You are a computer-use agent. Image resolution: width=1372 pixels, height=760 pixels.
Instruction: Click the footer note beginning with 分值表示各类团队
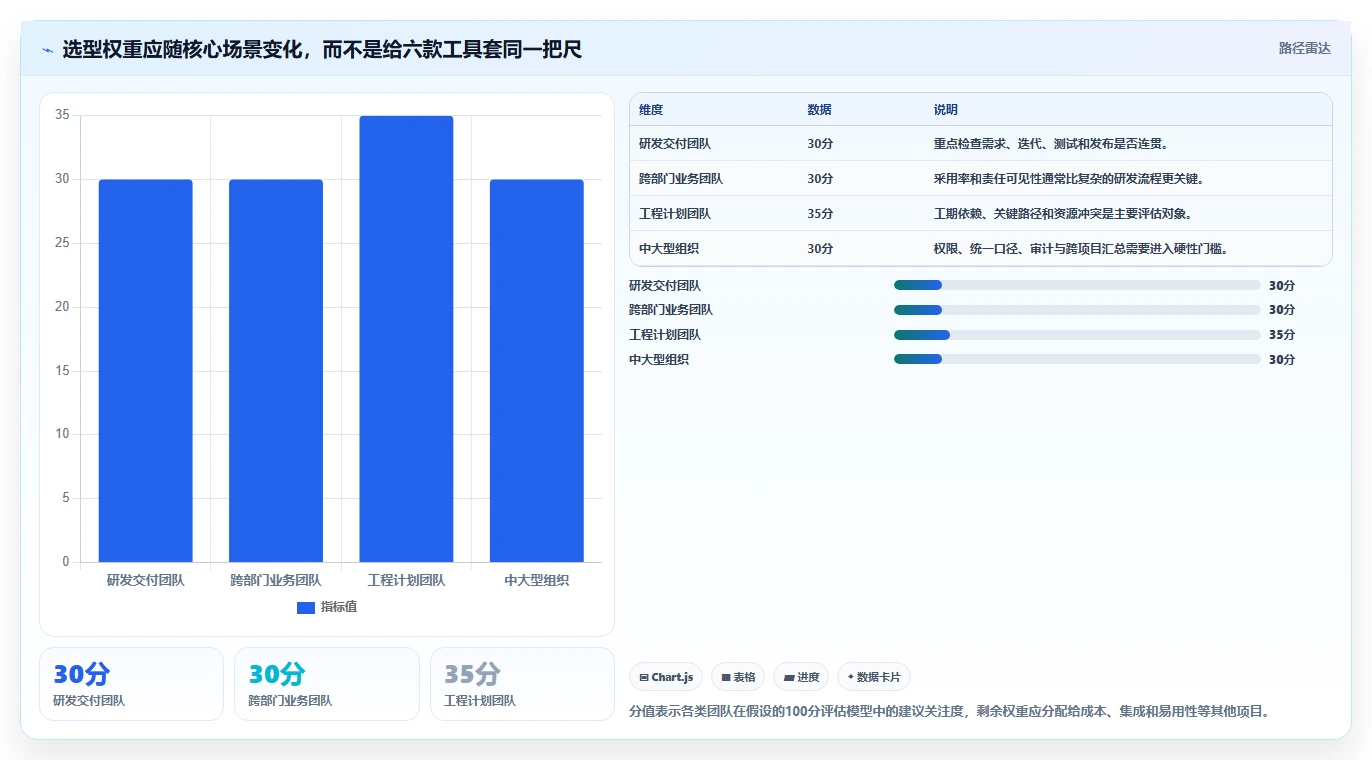pyautogui.click(x=950, y=712)
